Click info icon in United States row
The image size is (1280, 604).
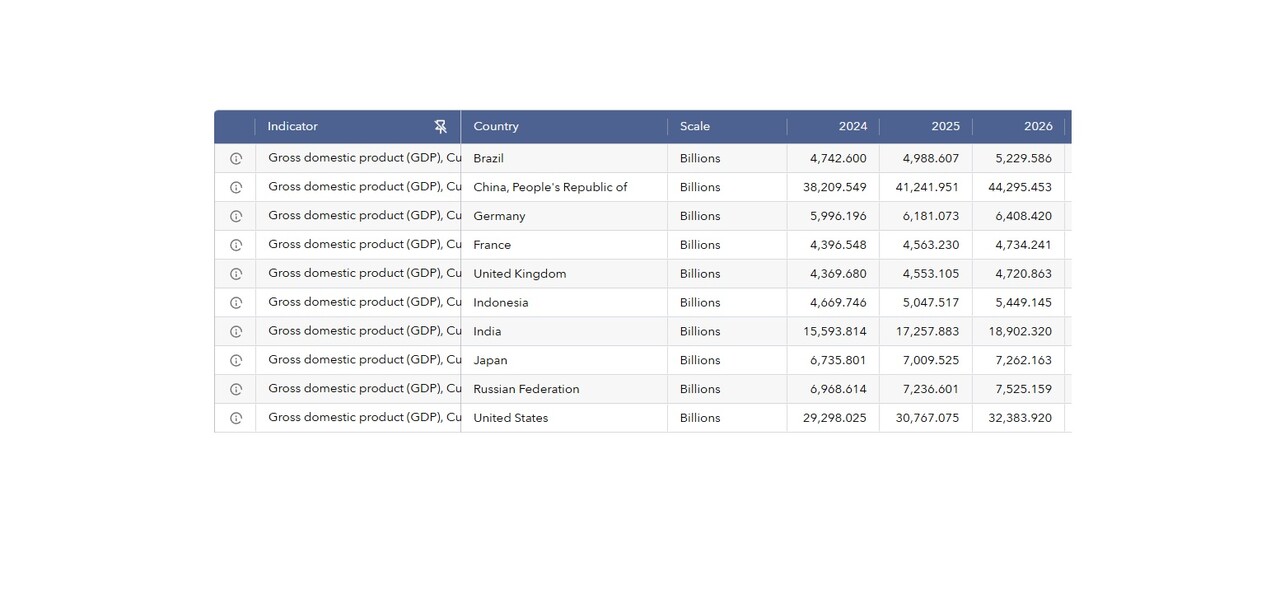pos(236,418)
